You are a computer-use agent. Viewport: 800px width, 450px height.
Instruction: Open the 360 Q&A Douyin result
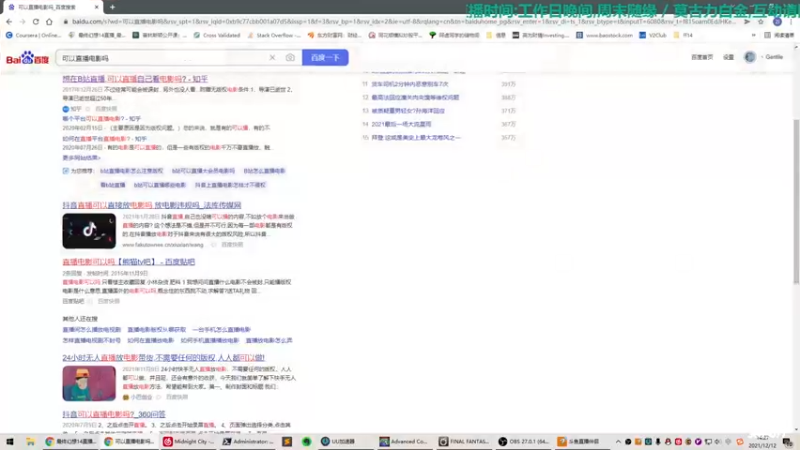(x=114, y=414)
